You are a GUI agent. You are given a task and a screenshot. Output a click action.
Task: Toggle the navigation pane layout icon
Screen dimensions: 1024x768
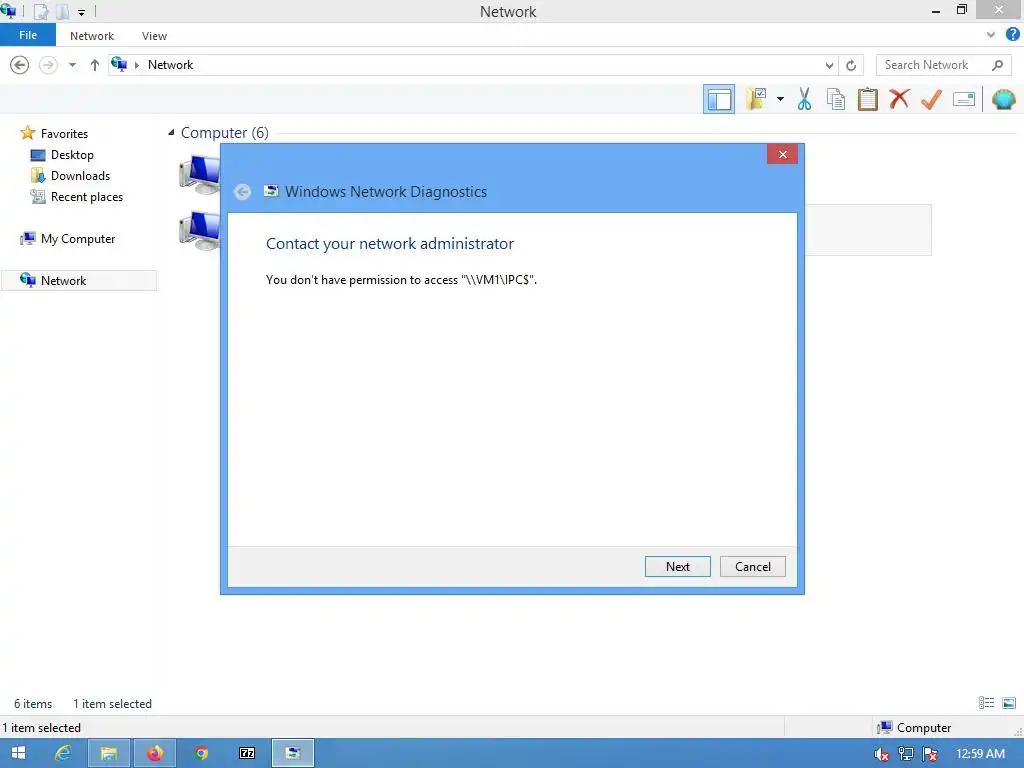pyautogui.click(x=718, y=99)
